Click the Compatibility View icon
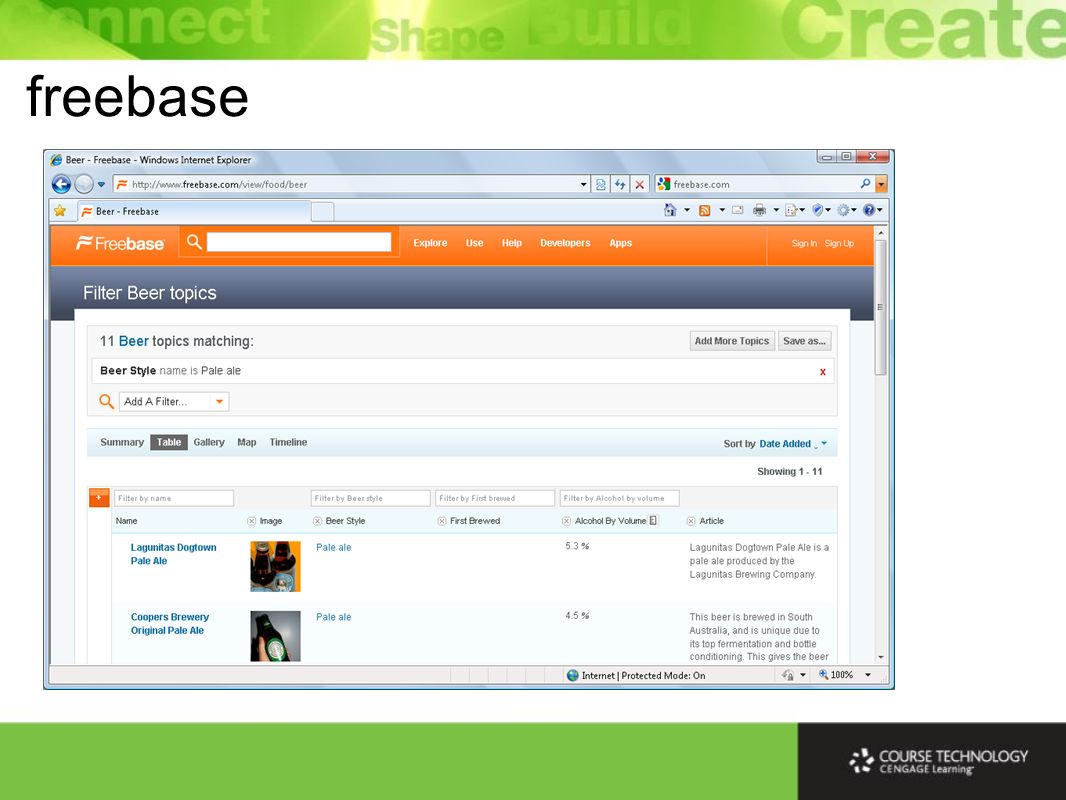The width and height of the screenshot is (1066, 800). [600, 184]
